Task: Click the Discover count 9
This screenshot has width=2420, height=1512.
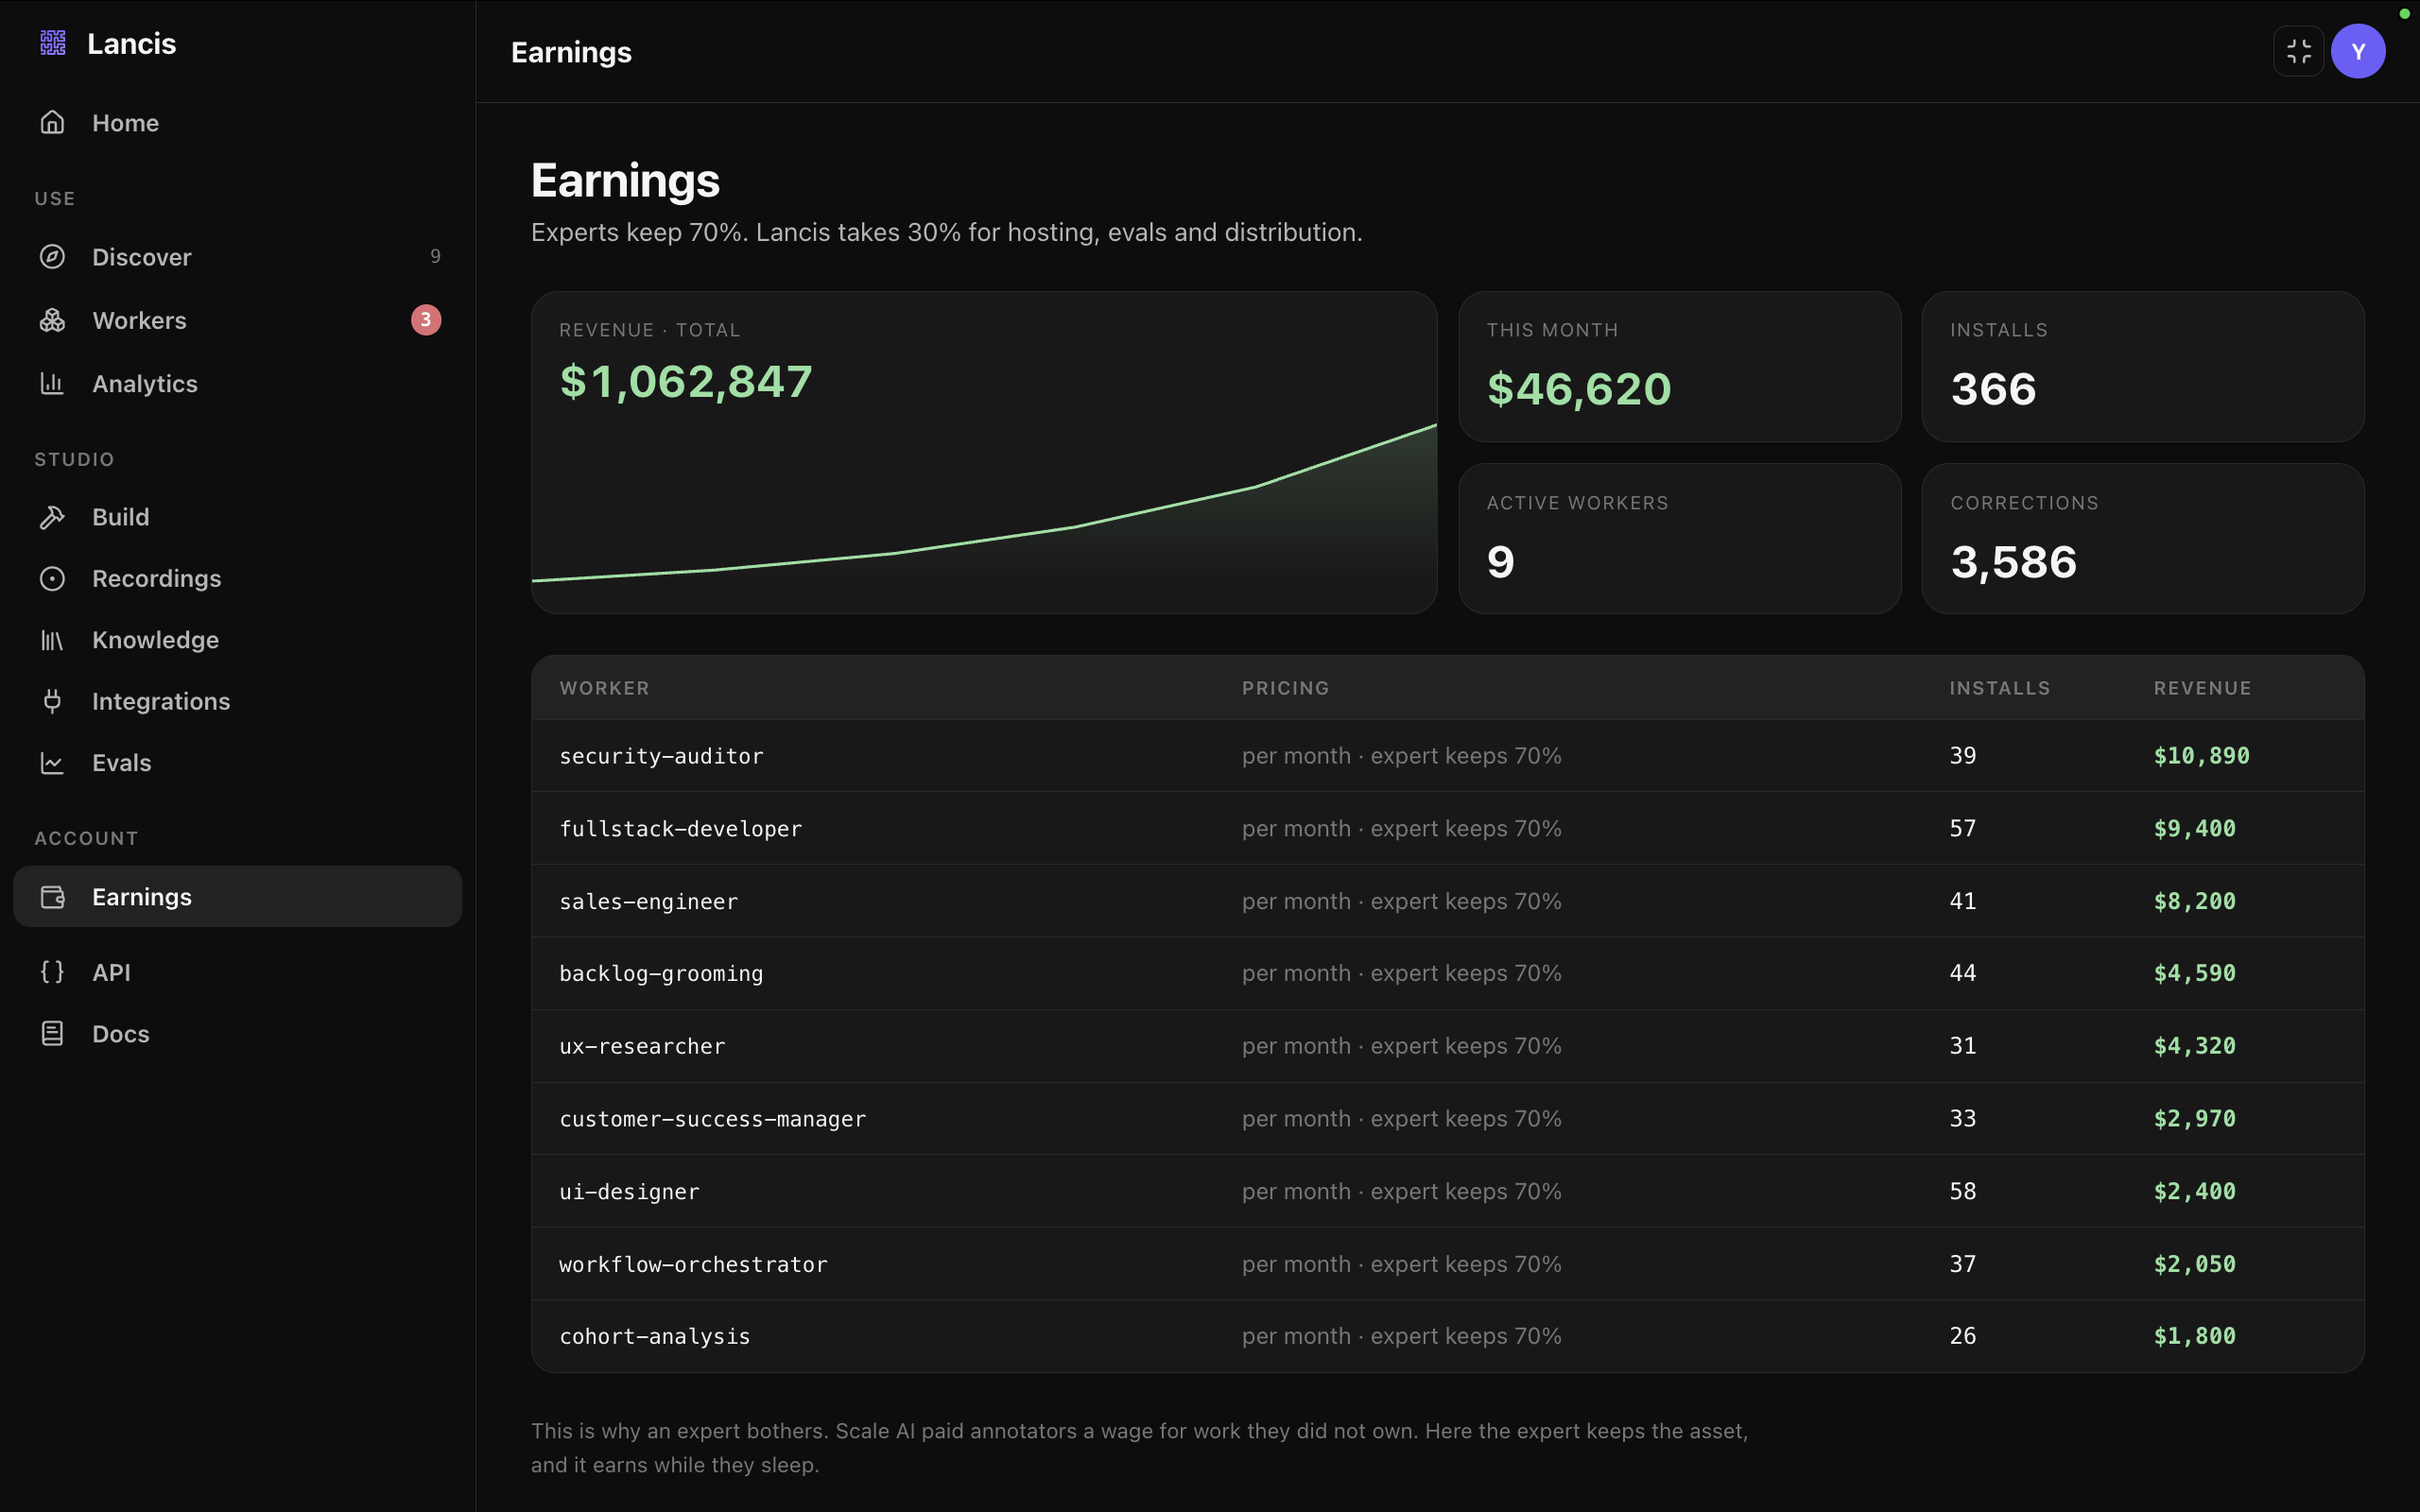Action: tap(435, 257)
